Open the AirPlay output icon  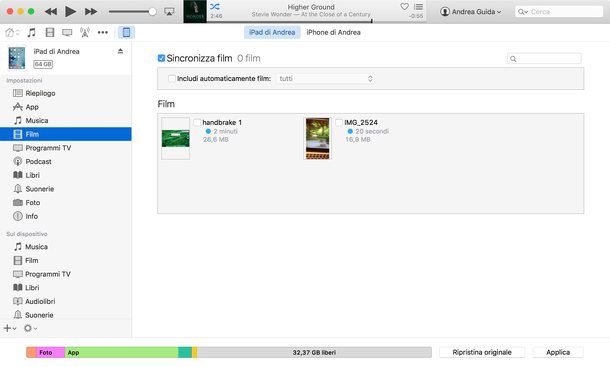pyautogui.click(x=169, y=12)
